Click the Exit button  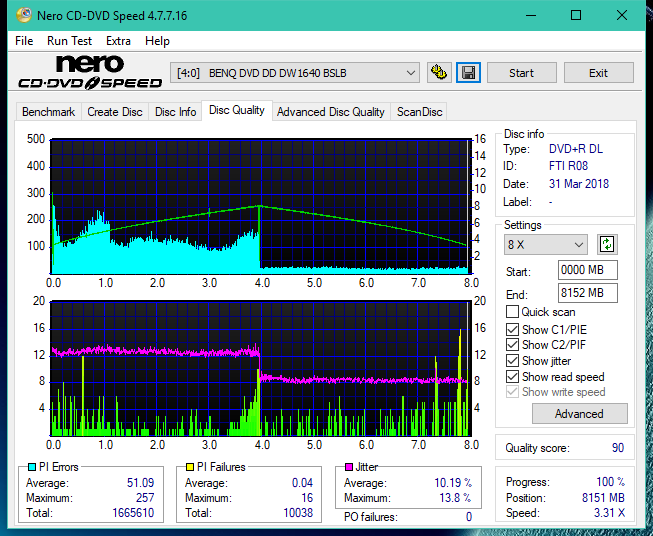click(x=598, y=73)
